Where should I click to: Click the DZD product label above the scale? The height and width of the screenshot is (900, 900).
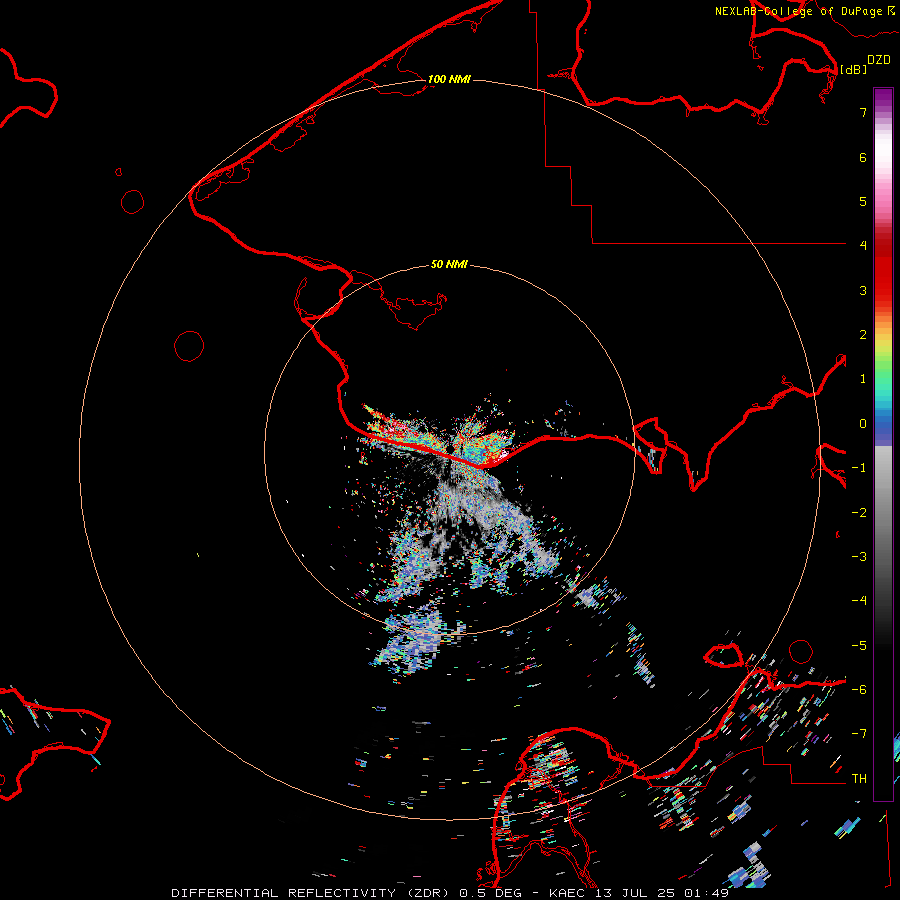pyautogui.click(x=879, y=59)
